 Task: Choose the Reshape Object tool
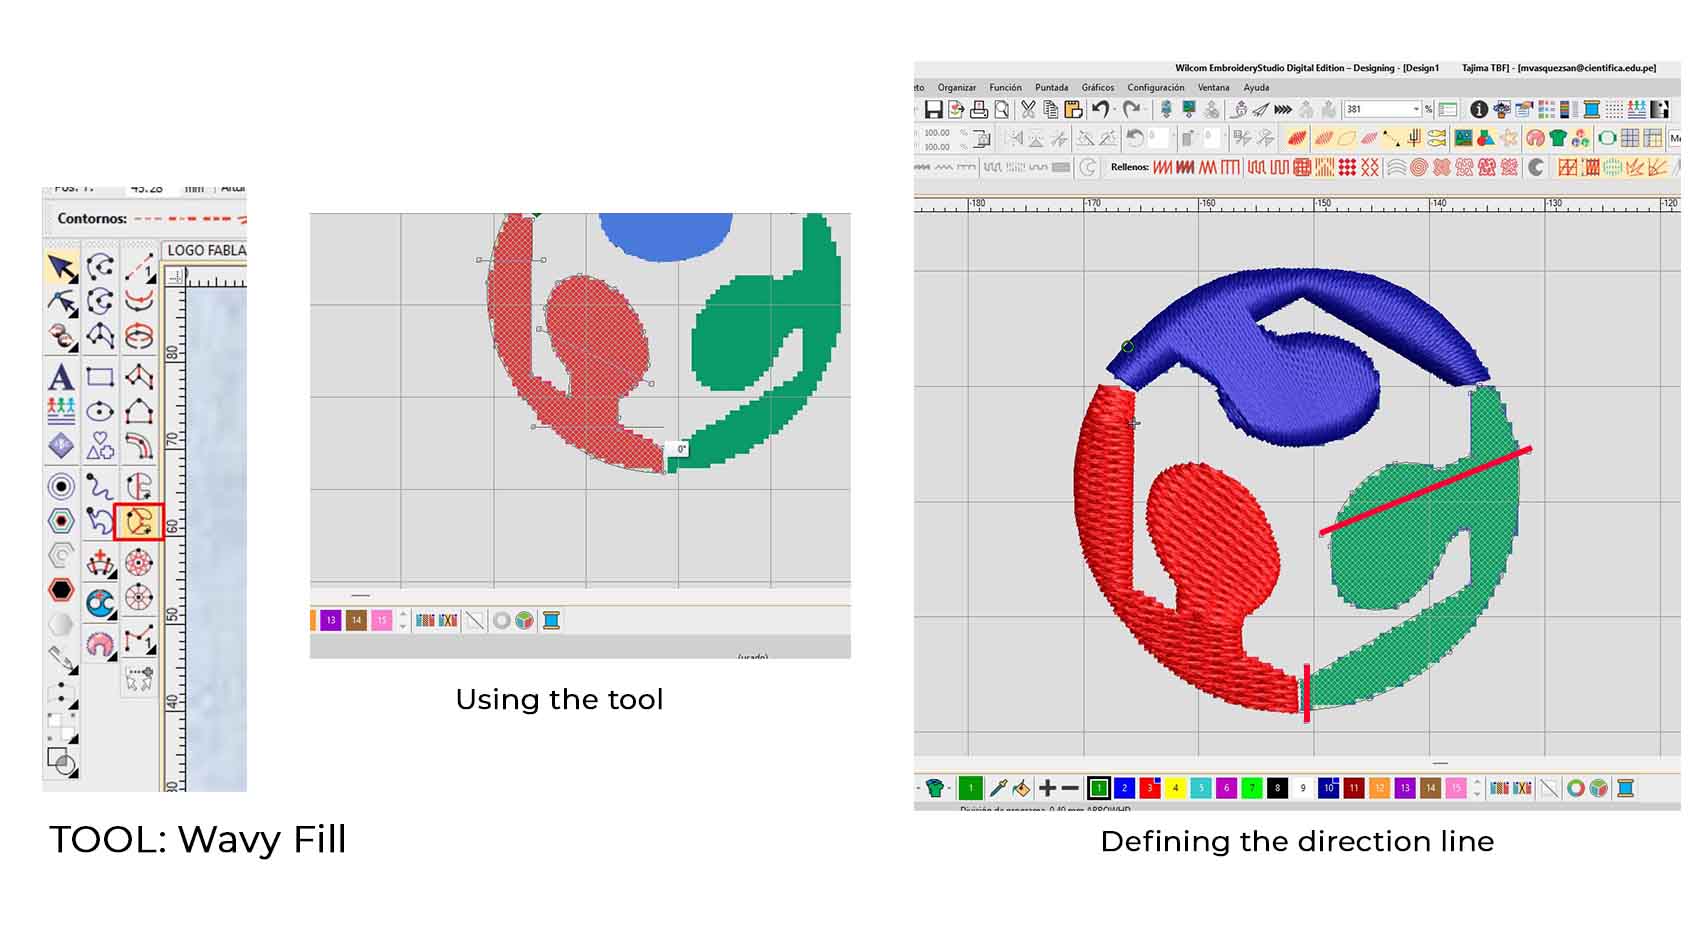[62, 302]
